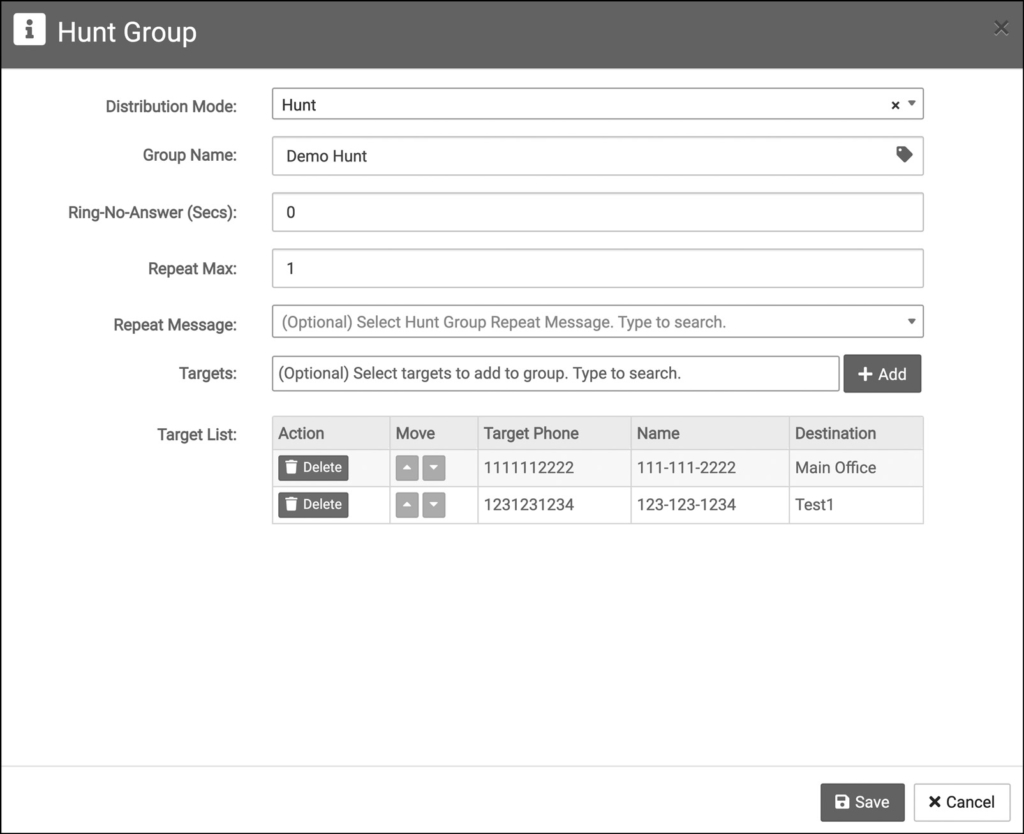This screenshot has width=1024, height=834.
Task: Edit the Repeat Max value
Action: (x=597, y=268)
